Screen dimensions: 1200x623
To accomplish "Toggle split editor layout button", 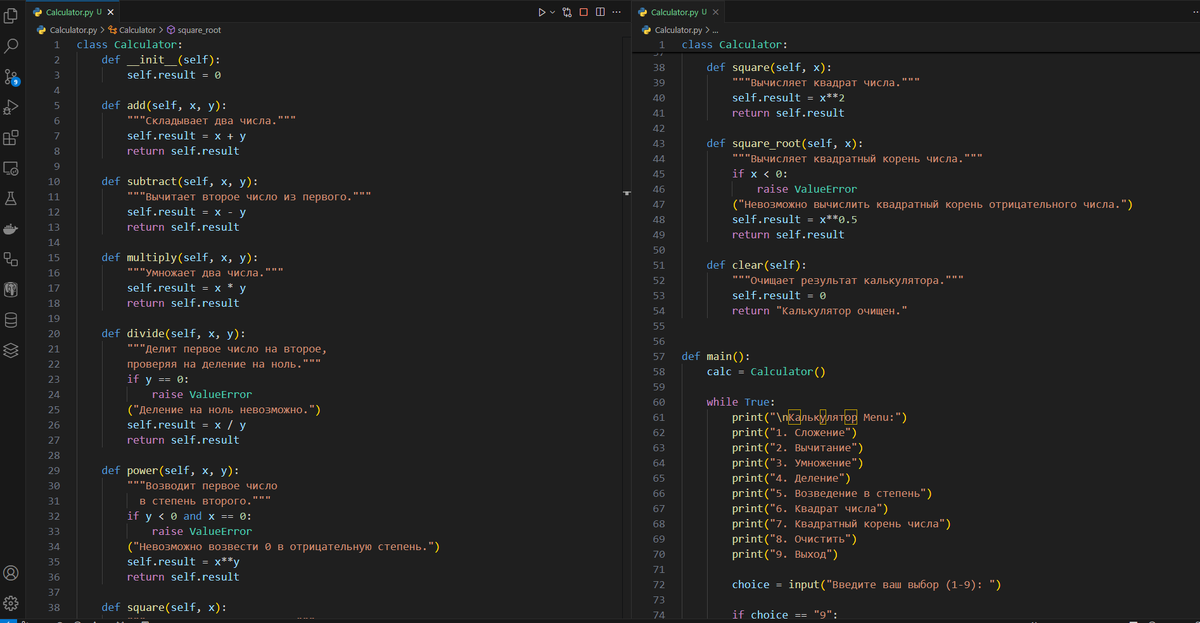I will pyautogui.click(x=600, y=12).
